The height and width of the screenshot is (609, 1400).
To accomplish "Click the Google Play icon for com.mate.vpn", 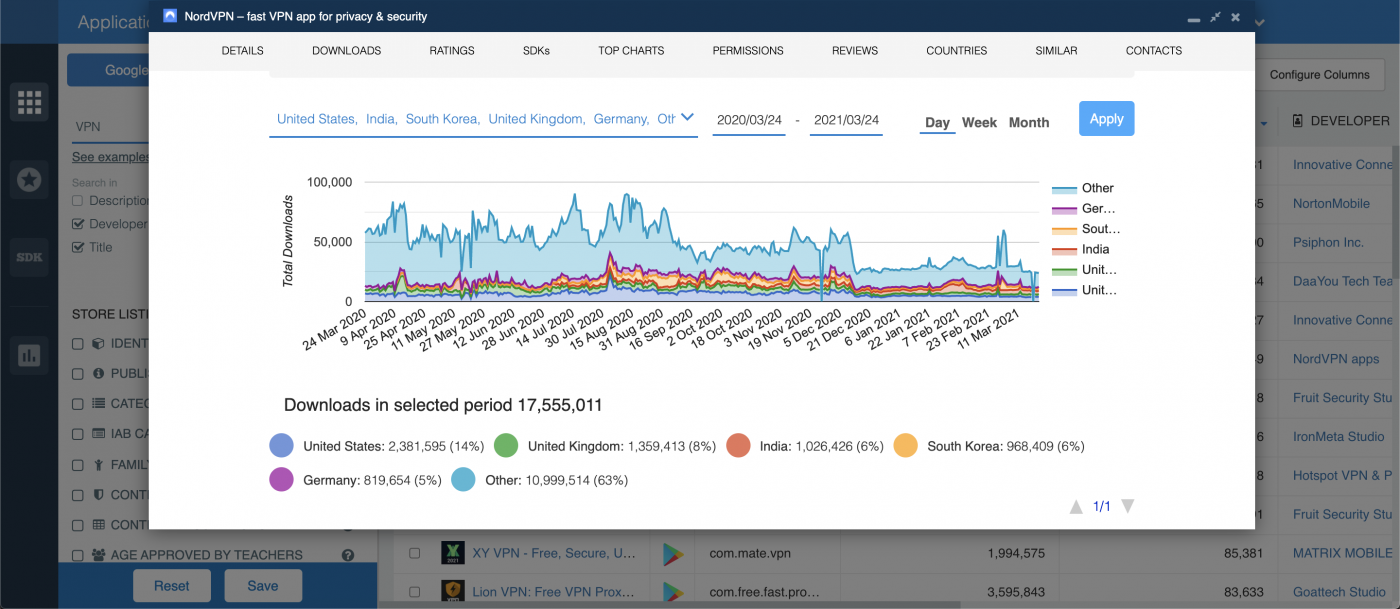I will (x=674, y=553).
